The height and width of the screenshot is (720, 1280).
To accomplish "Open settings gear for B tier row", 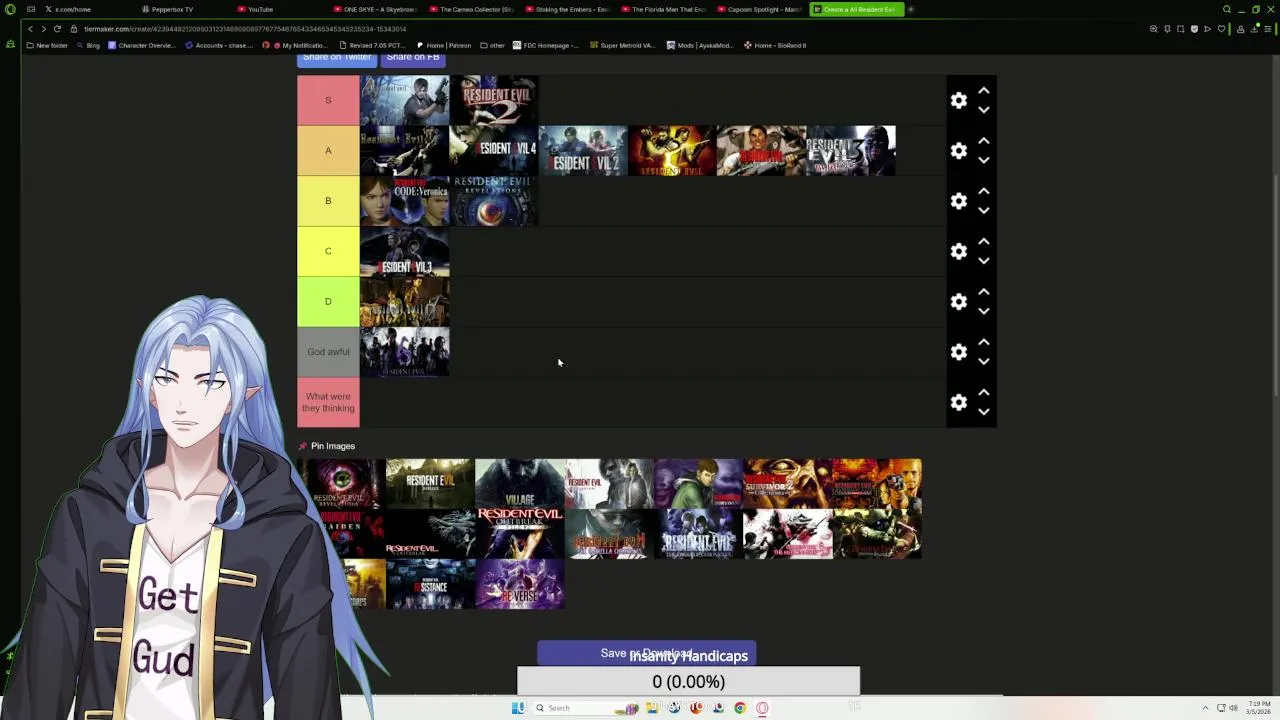I will pyautogui.click(x=959, y=201).
